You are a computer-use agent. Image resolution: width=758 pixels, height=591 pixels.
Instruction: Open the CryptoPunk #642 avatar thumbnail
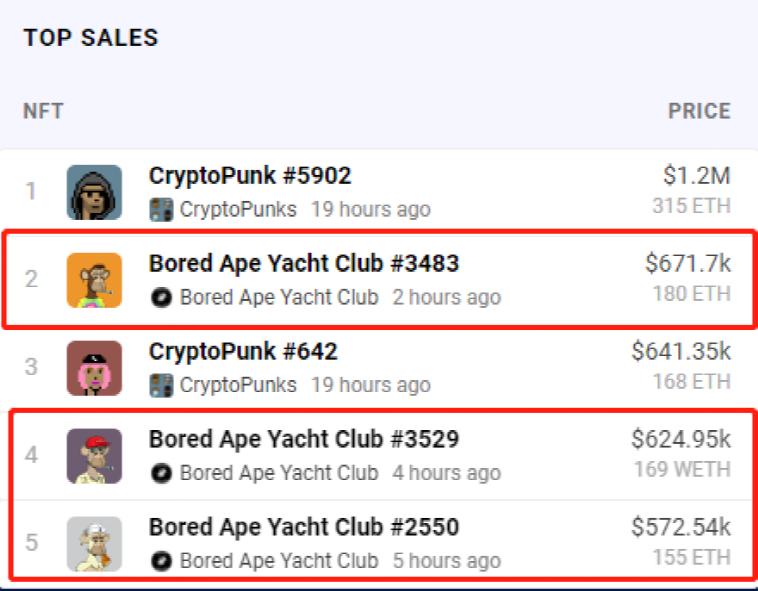pos(94,368)
